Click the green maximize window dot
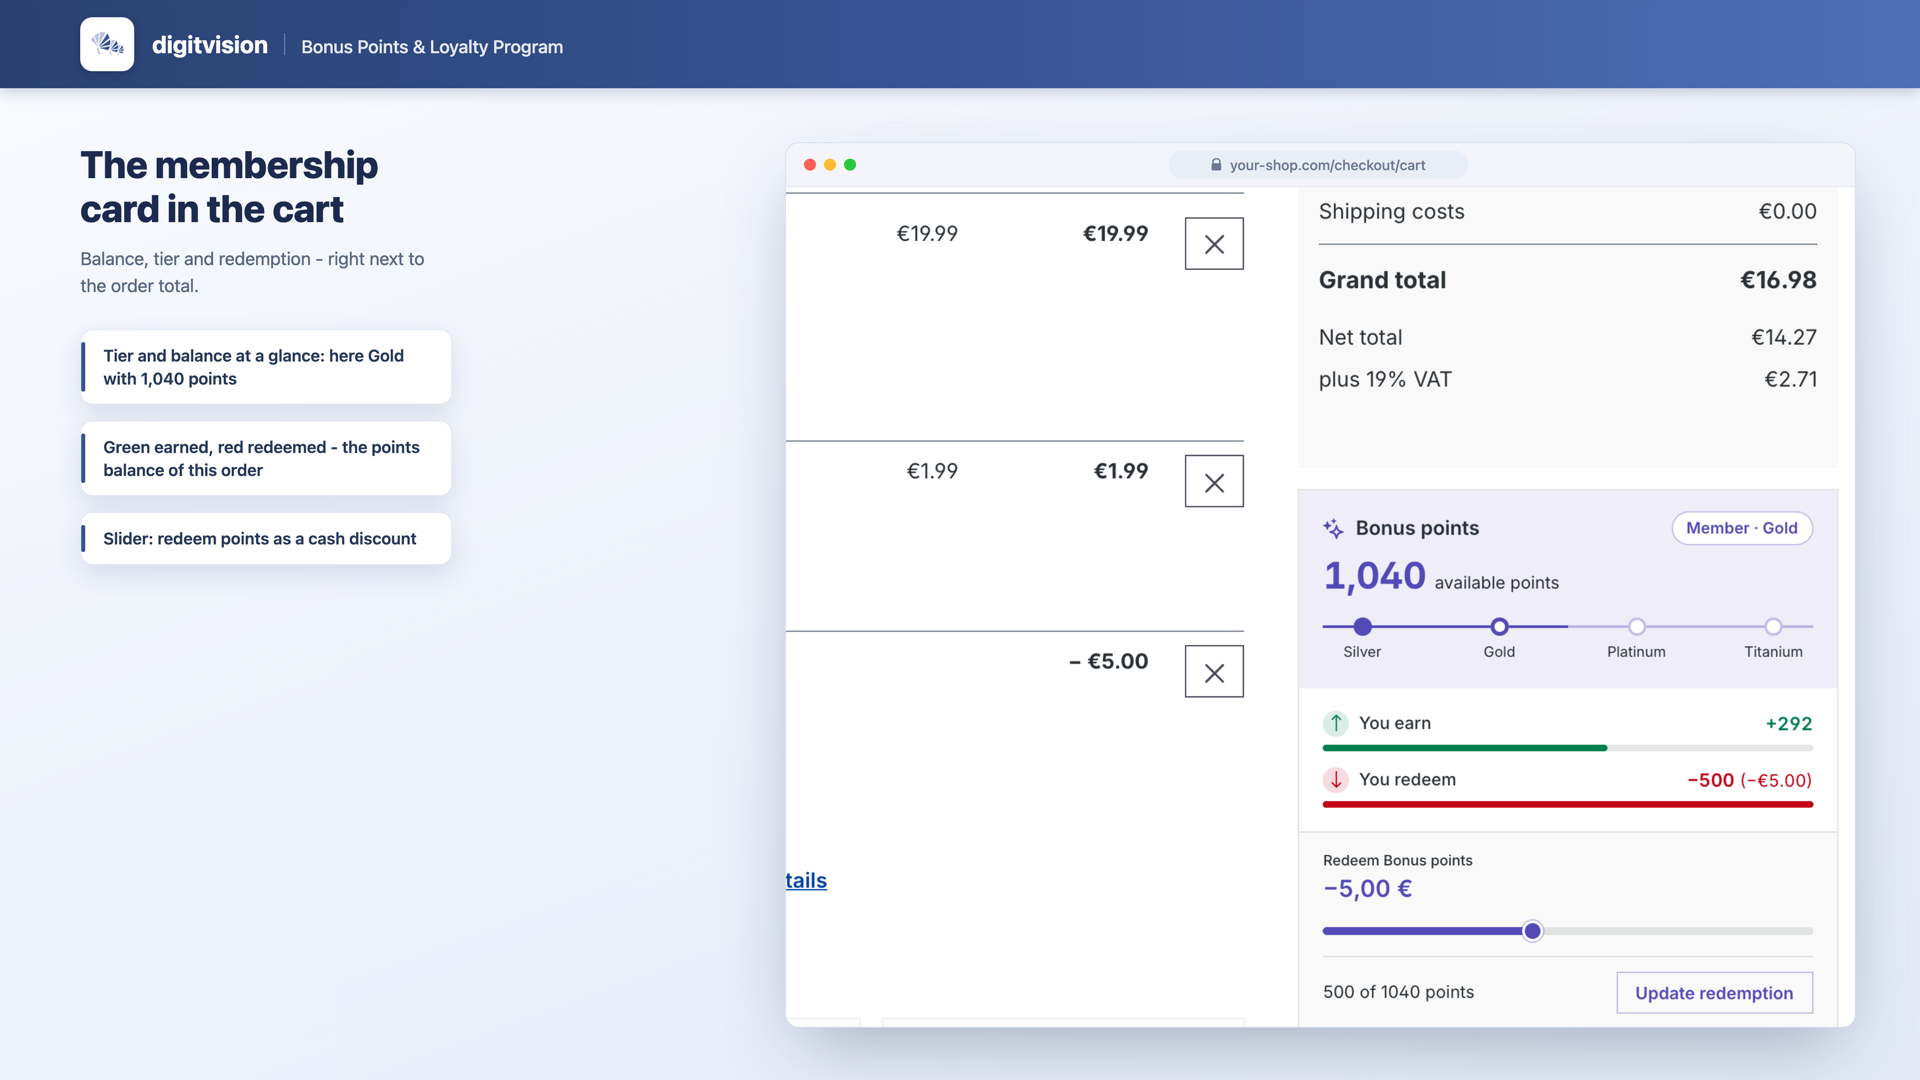The height and width of the screenshot is (1080, 1920). (x=850, y=165)
